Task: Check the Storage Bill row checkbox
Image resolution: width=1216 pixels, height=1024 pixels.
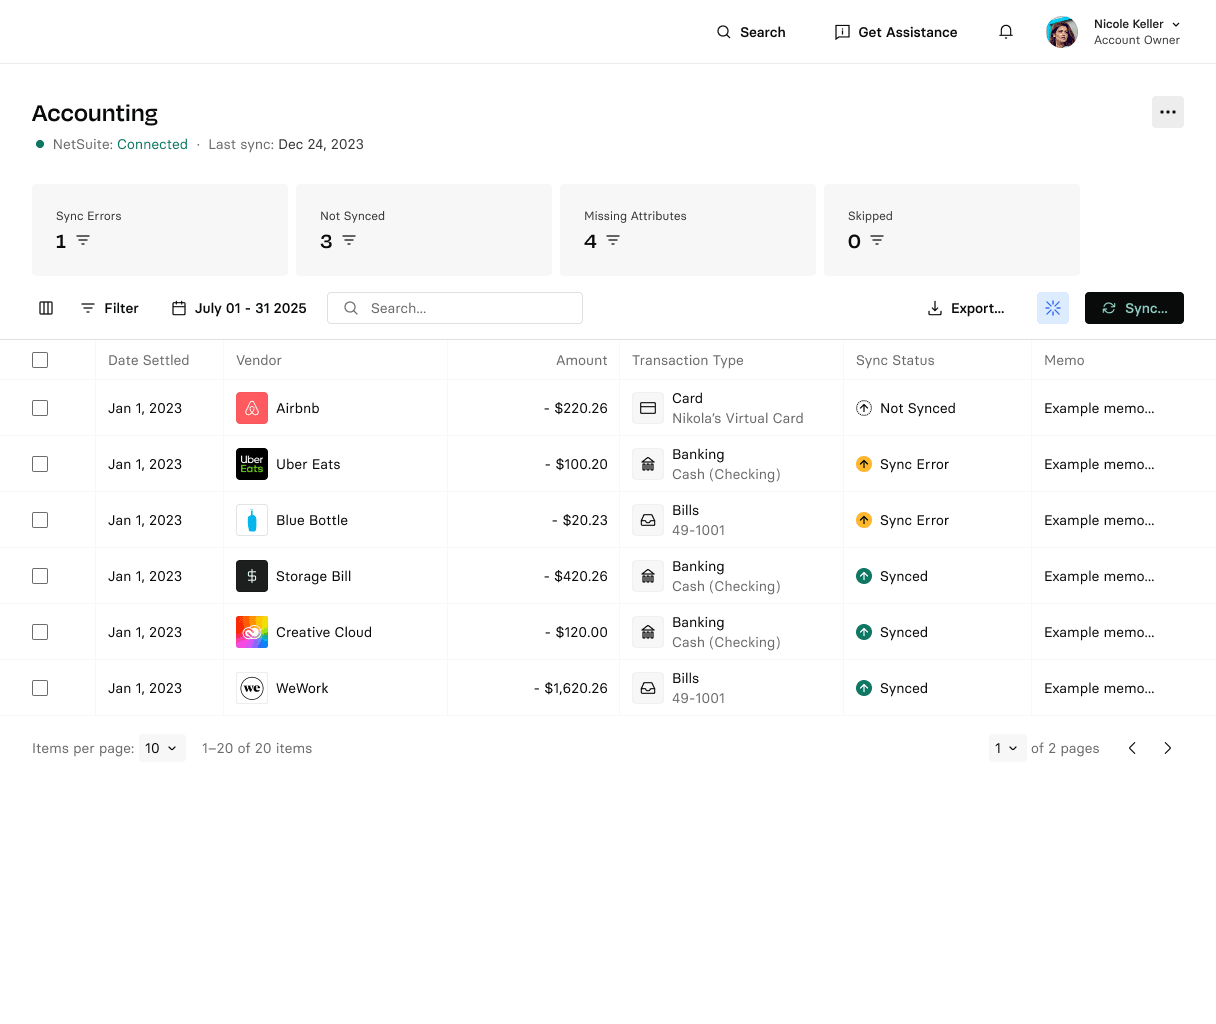Action: pos(40,576)
